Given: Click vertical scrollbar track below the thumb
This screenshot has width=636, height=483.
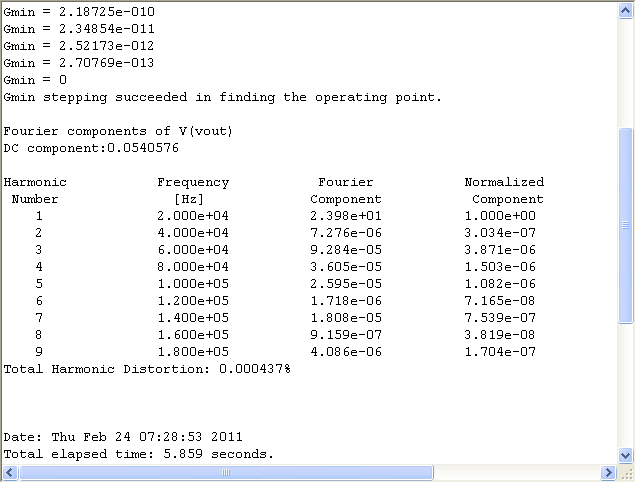Looking at the screenshot, I should (x=625, y=385).
